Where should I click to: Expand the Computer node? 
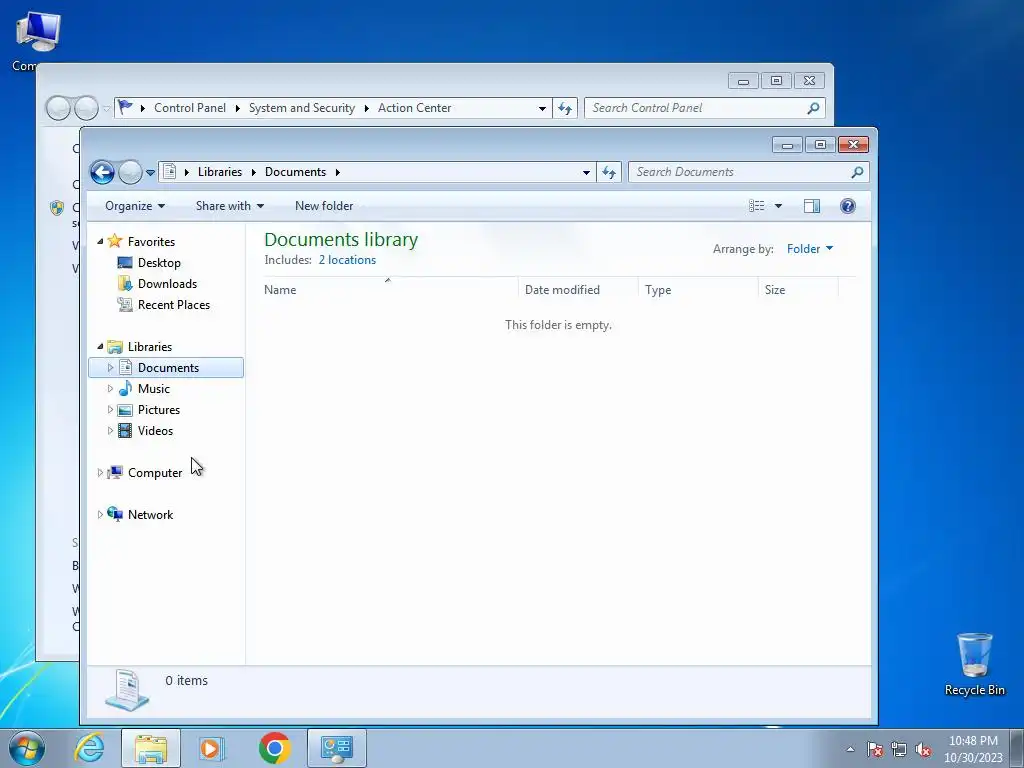(x=100, y=472)
